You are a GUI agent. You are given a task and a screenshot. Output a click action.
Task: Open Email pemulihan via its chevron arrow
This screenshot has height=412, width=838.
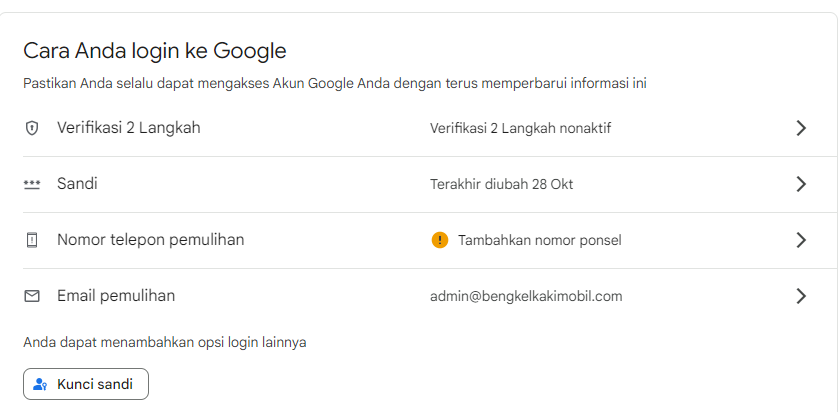pyautogui.click(x=801, y=296)
